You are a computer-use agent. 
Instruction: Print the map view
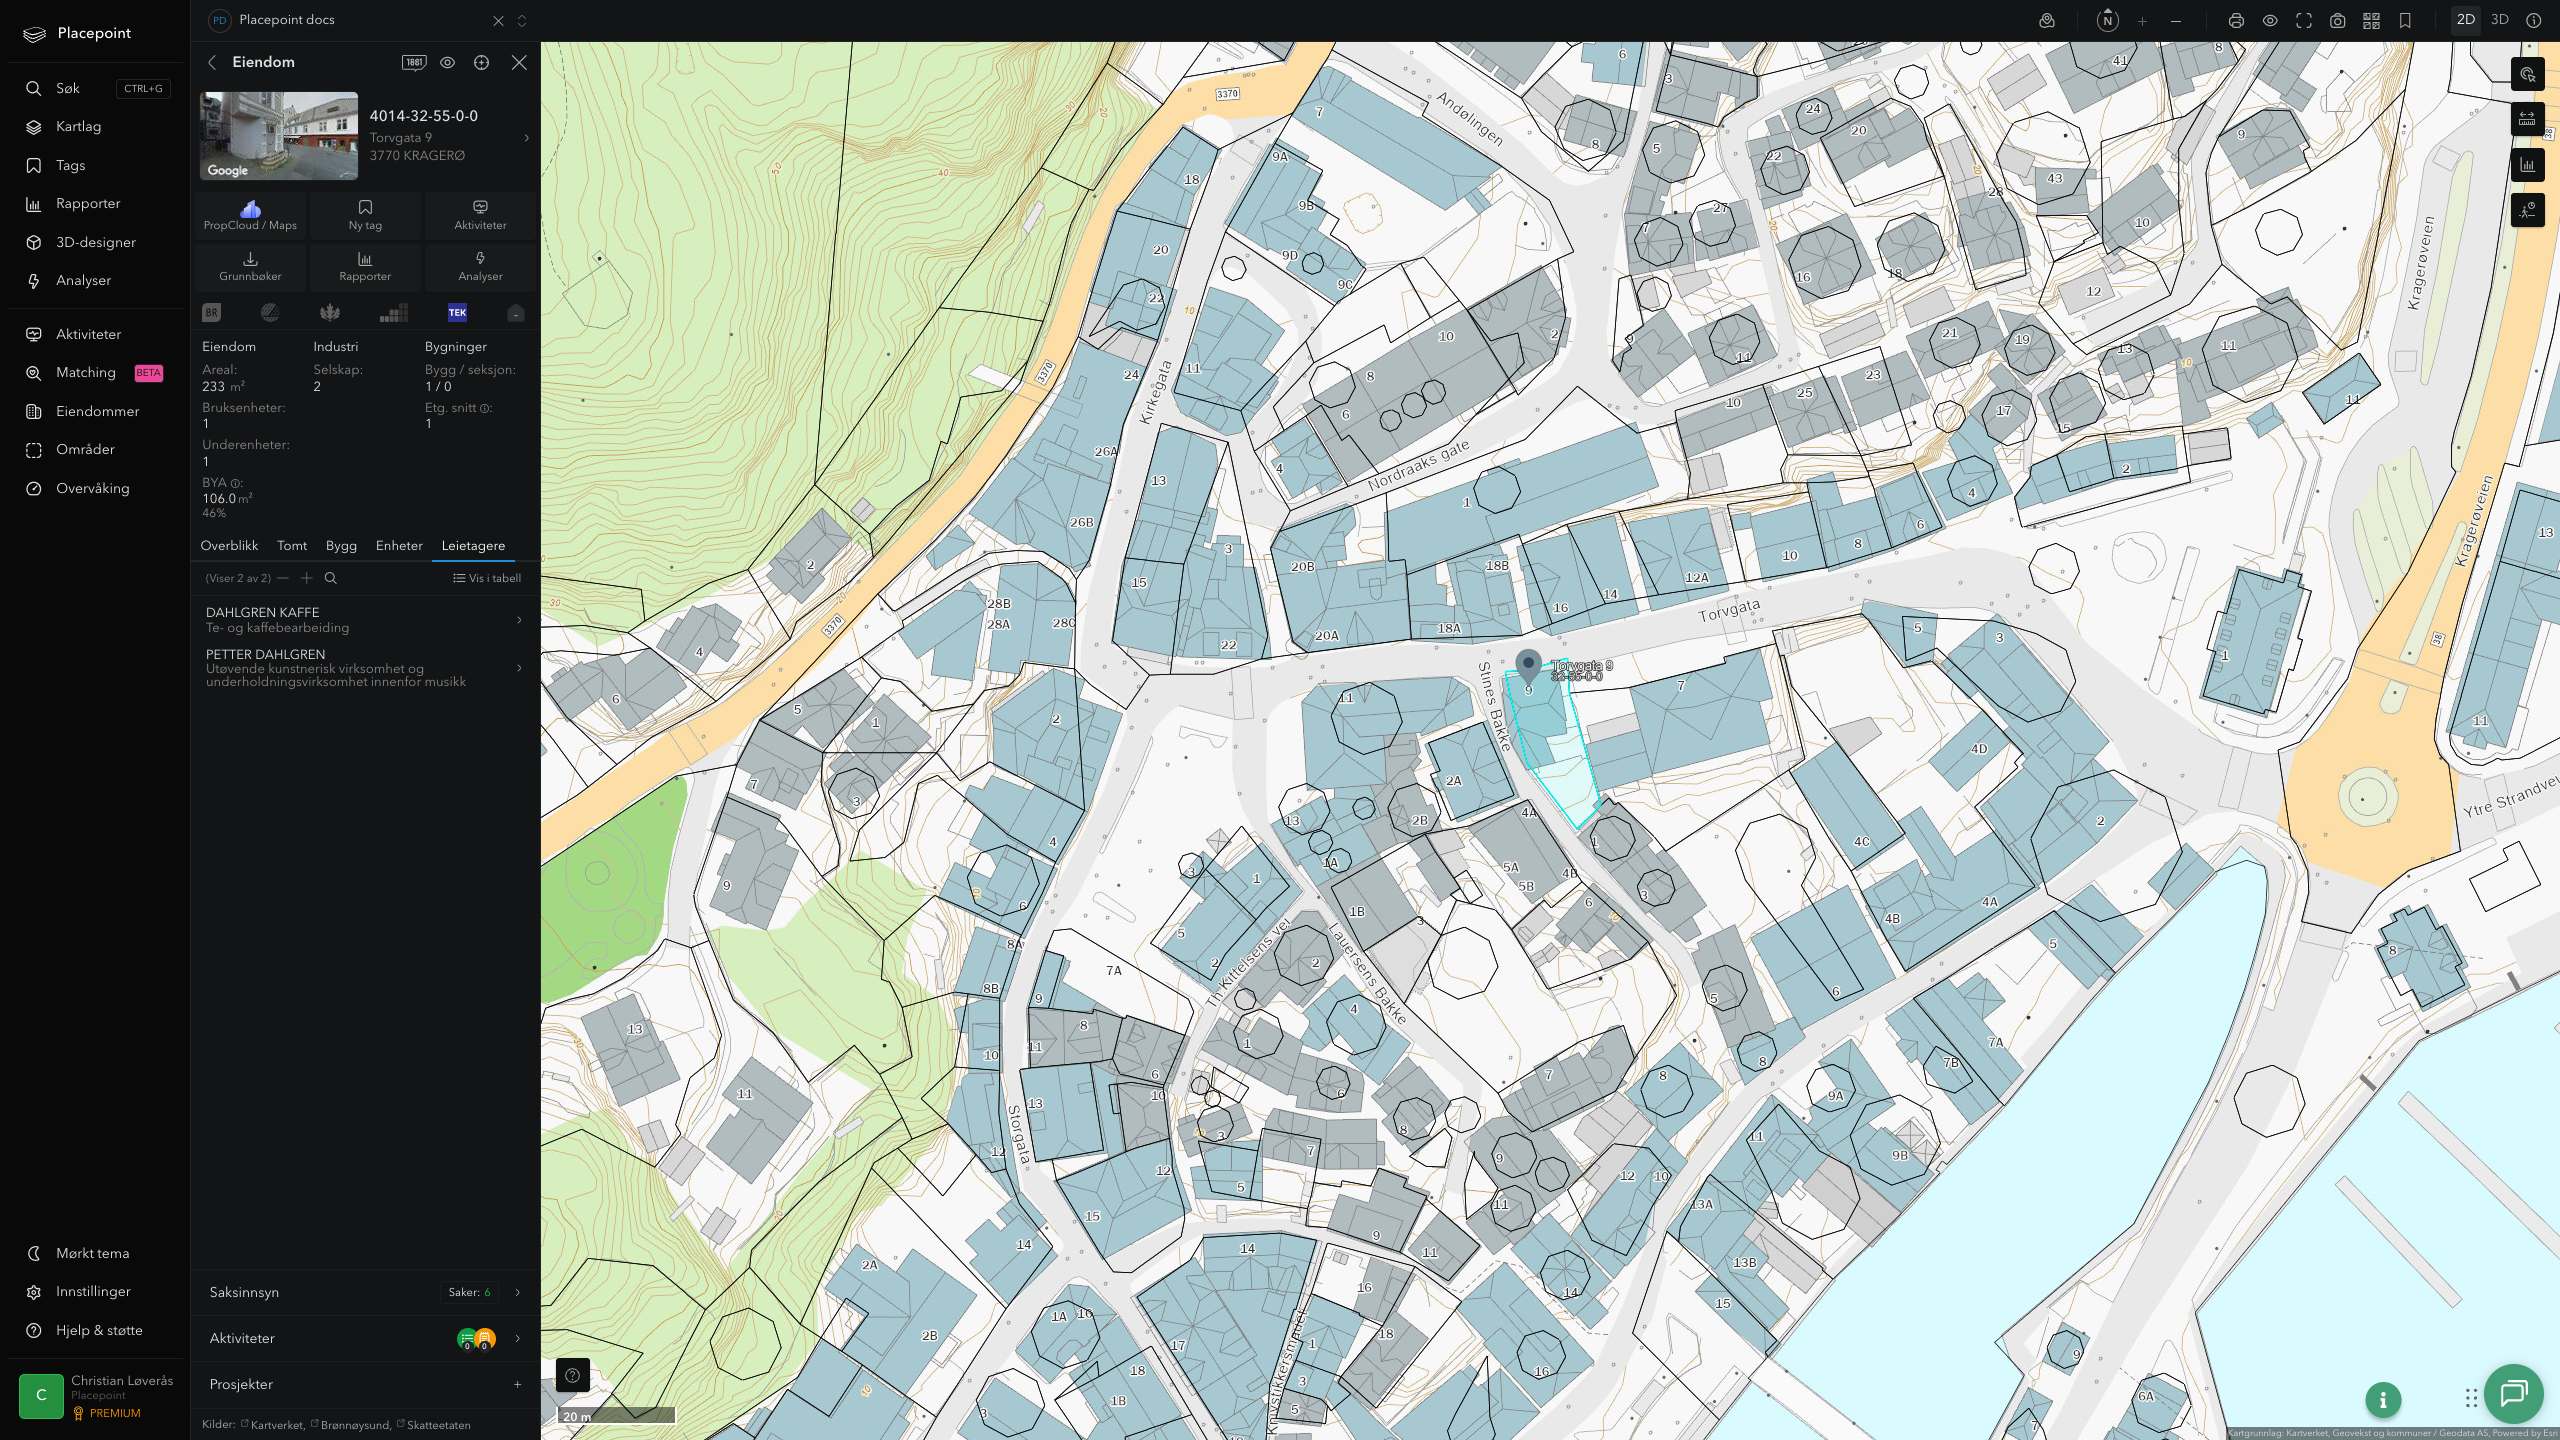pyautogui.click(x=2236, y=20)
